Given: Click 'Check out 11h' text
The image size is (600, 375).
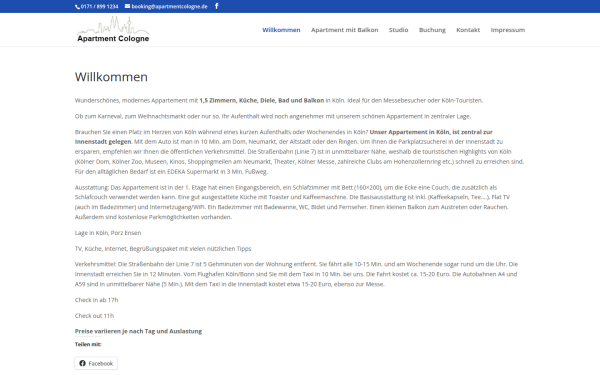Looking at the screenshot, I should coord(95,316).
